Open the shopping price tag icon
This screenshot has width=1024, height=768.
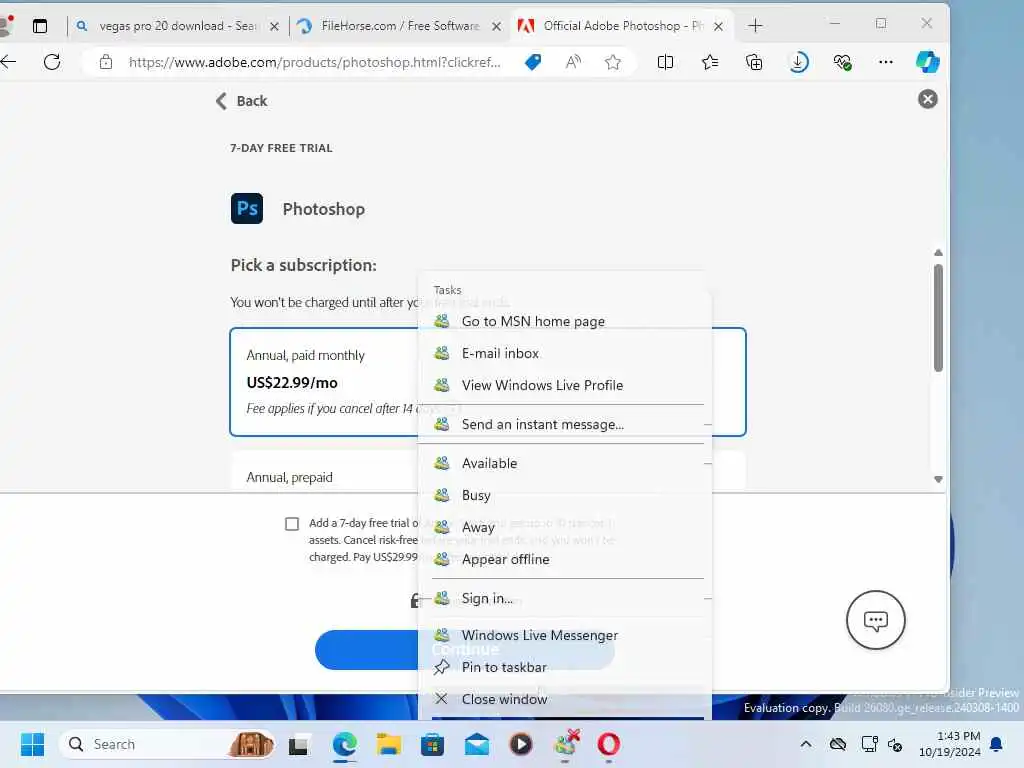point(533,62)
